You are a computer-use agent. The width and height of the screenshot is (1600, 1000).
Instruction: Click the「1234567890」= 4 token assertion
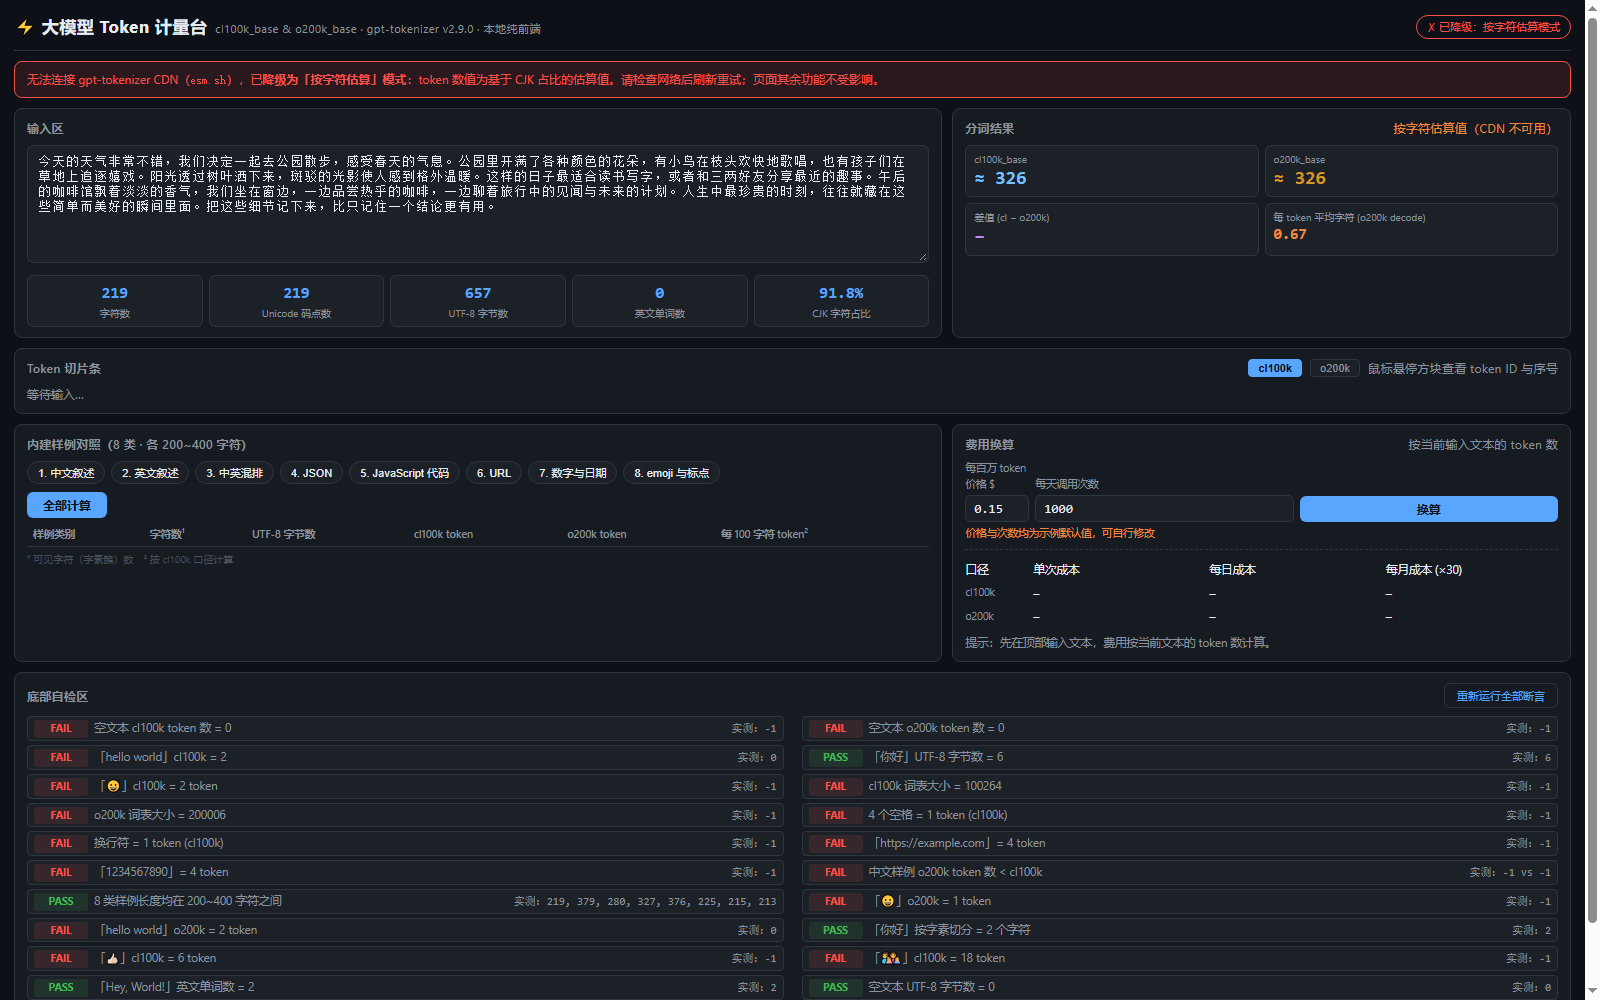pyautogui.click(x=405, y=872)
